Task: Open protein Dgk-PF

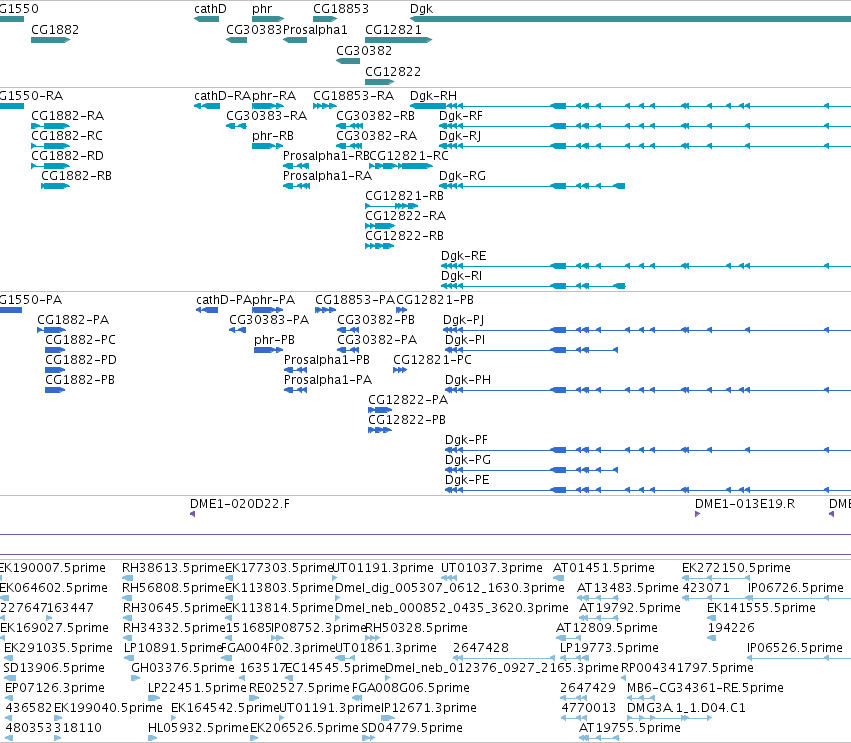Action: [466, 441]
